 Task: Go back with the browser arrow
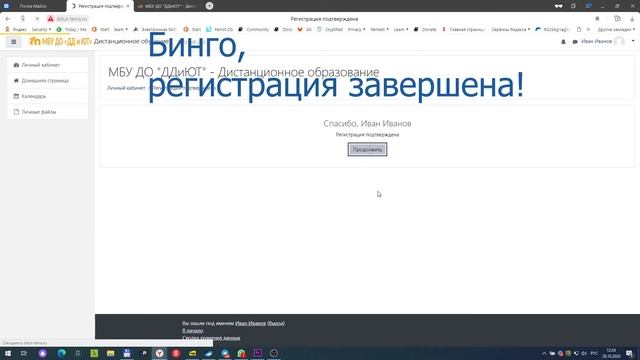(8, 19)
